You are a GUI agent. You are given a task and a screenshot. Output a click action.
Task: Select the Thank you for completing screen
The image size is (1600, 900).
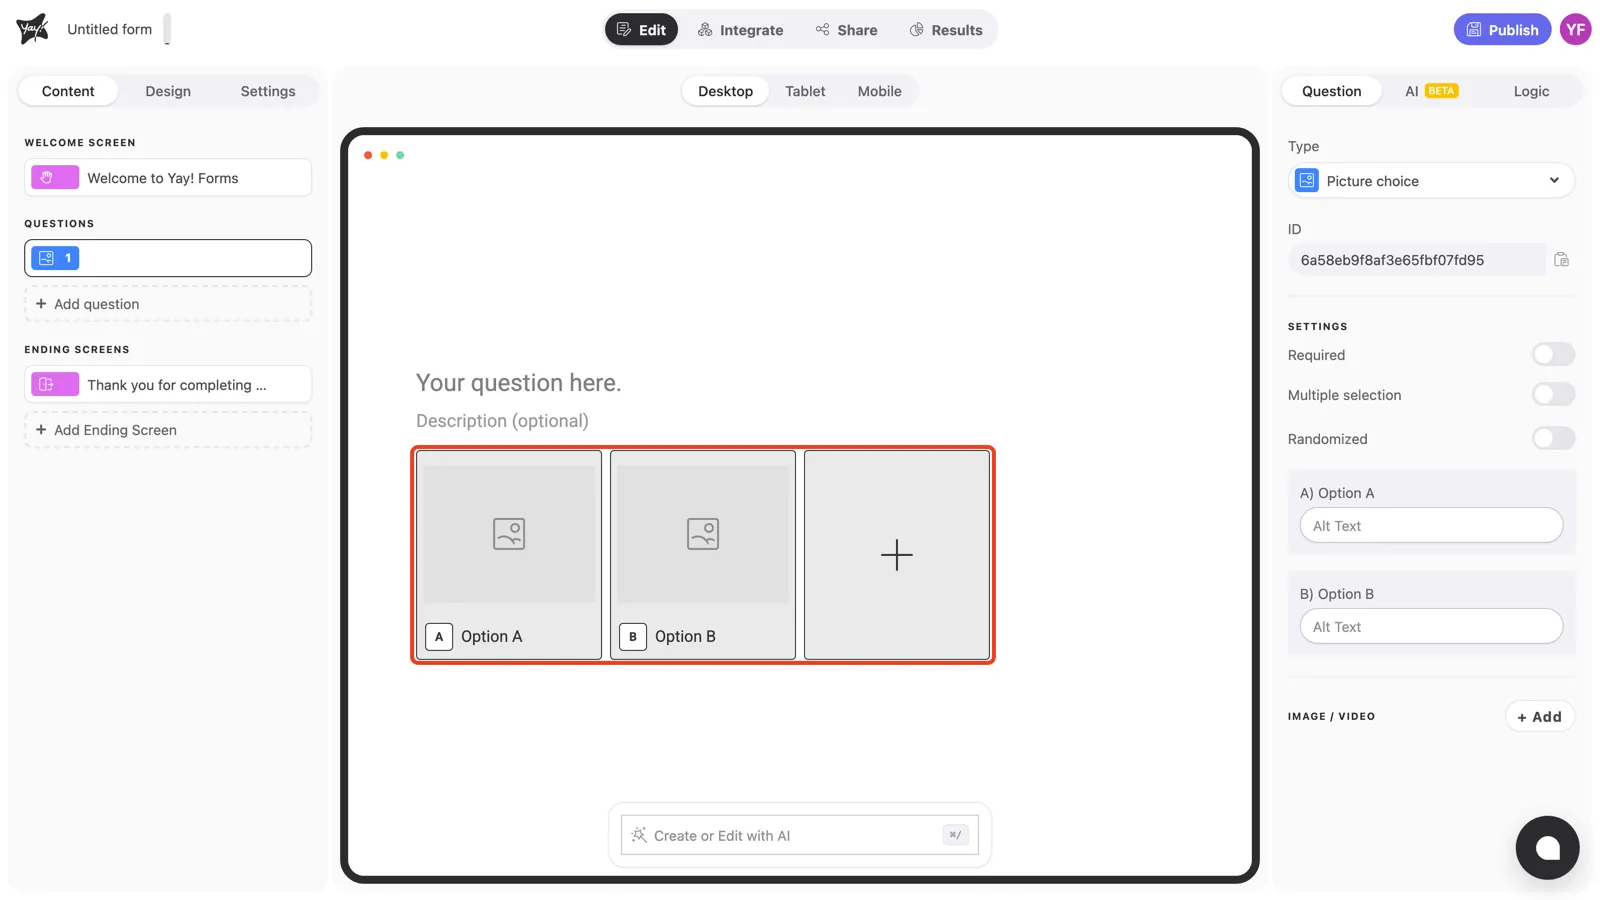pos(168,385)
